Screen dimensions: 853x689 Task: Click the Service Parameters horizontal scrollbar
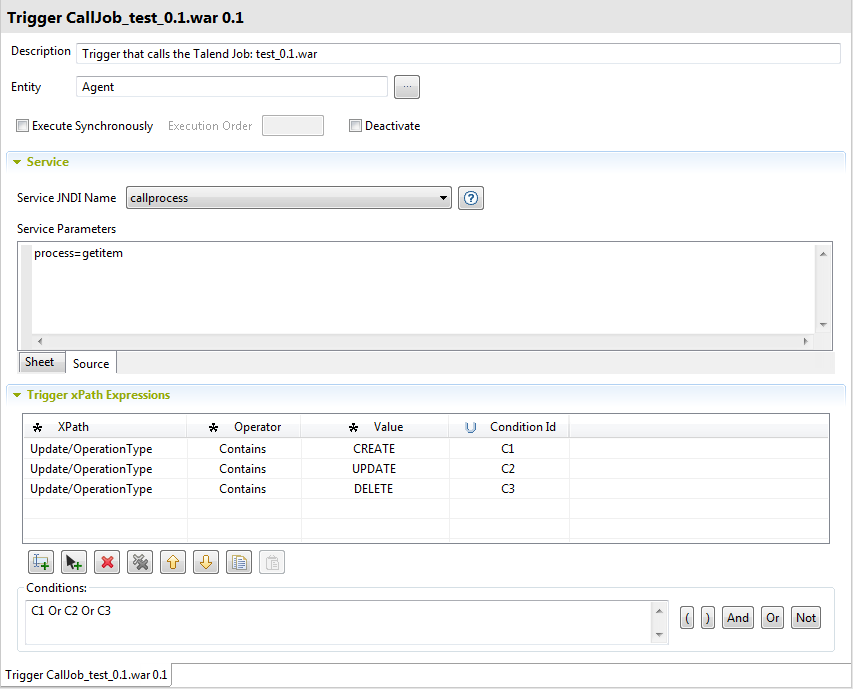point(420,342)
